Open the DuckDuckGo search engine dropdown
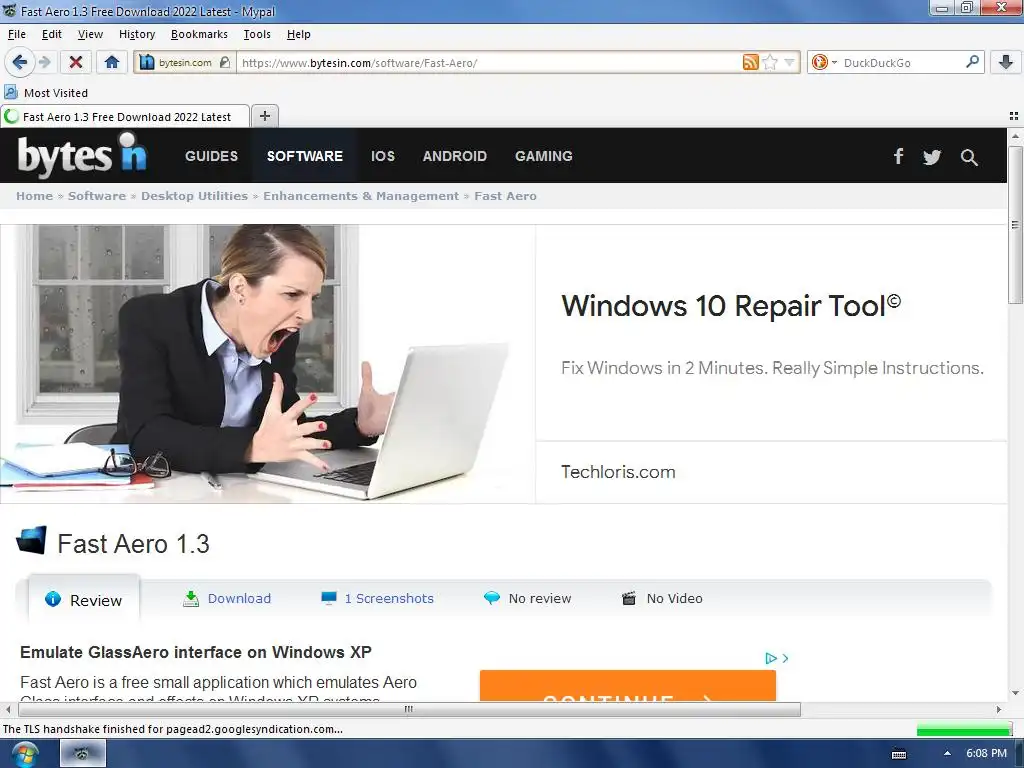The width and height of the screenshot is (1024, 768). (824, 63)
